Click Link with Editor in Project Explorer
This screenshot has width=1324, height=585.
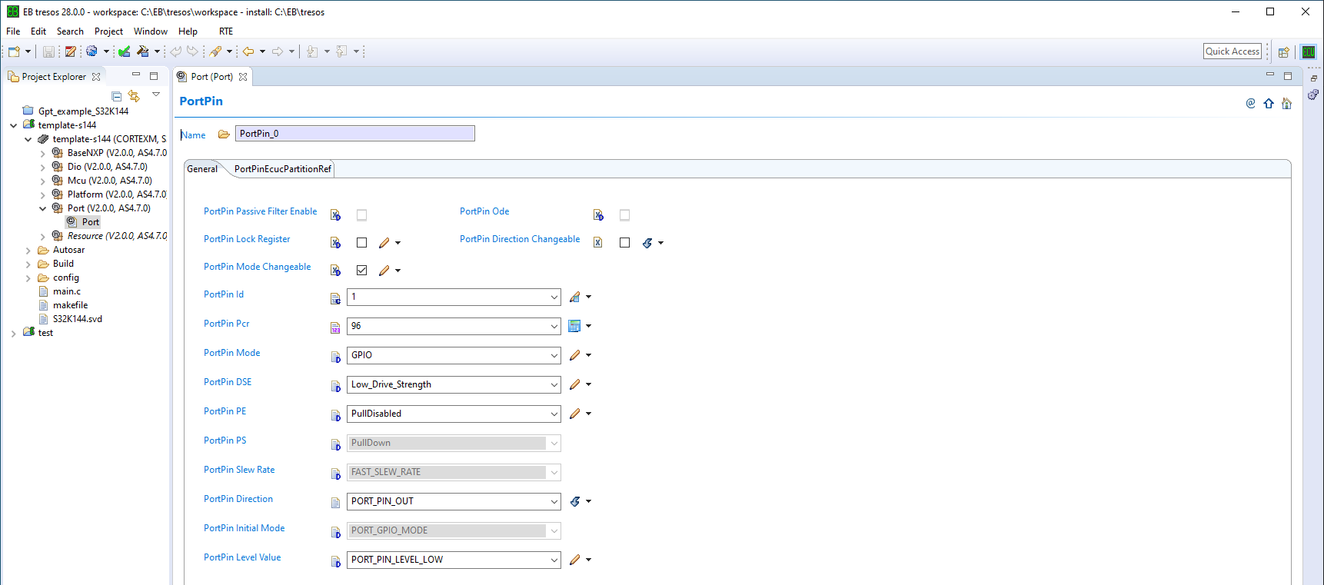134,96
